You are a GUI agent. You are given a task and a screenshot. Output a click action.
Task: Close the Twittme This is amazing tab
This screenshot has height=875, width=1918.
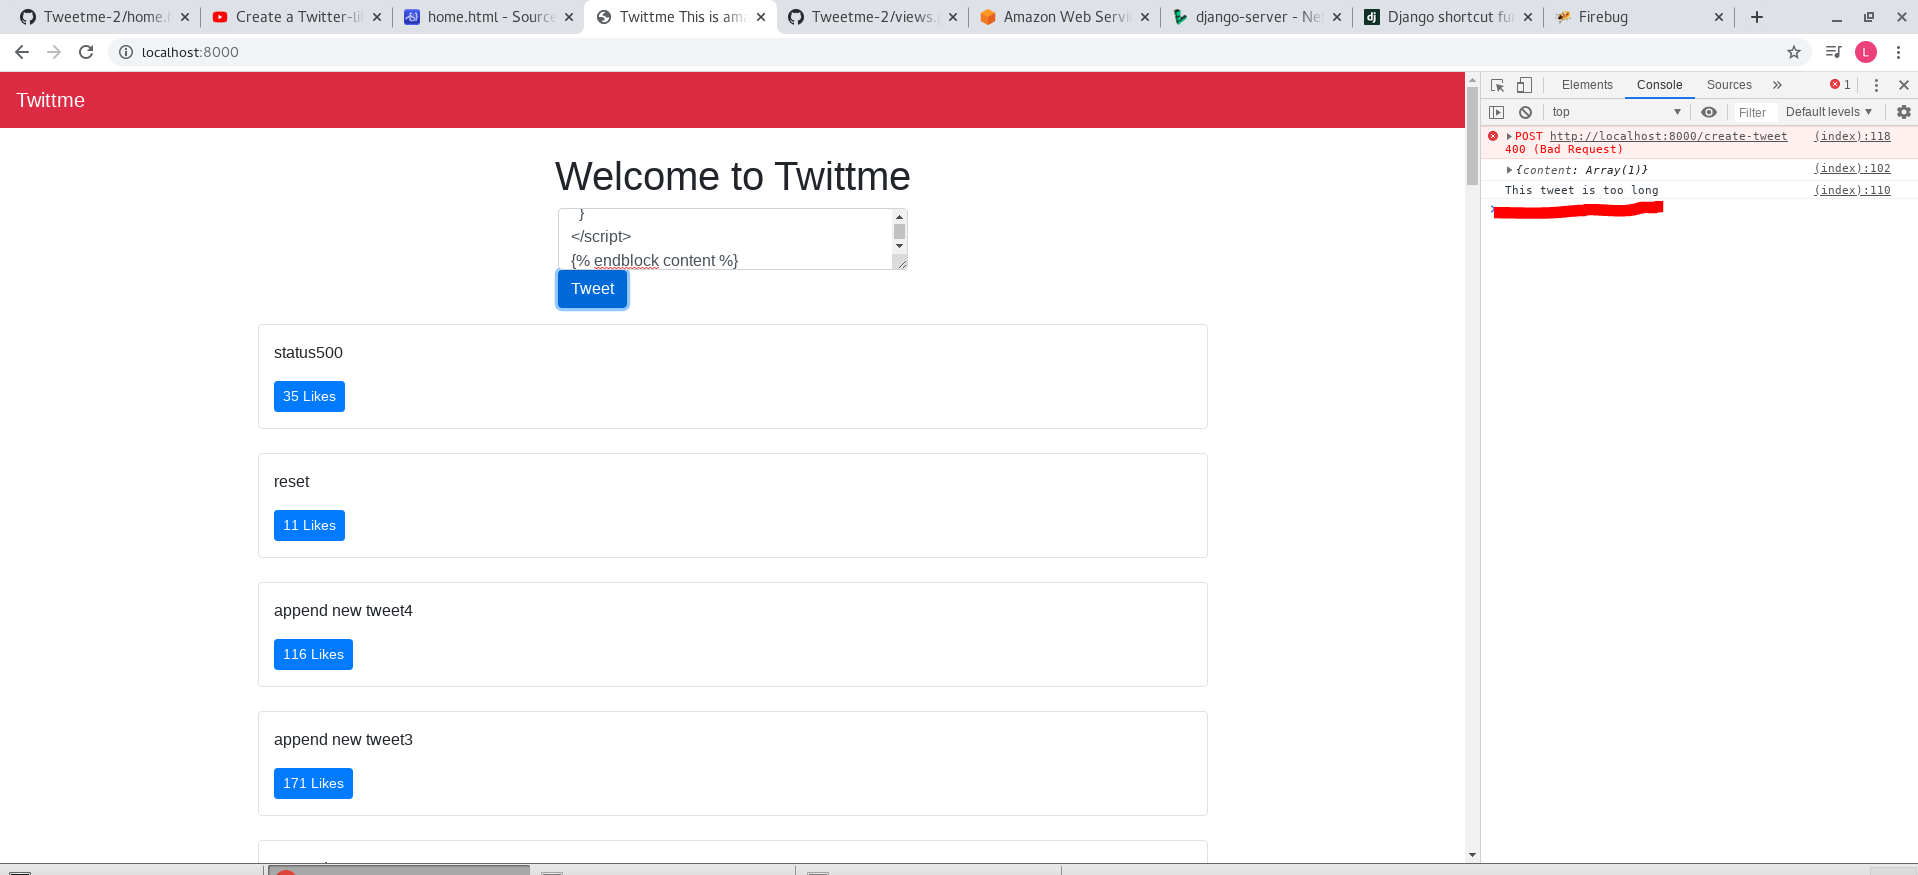pos(761,17)
